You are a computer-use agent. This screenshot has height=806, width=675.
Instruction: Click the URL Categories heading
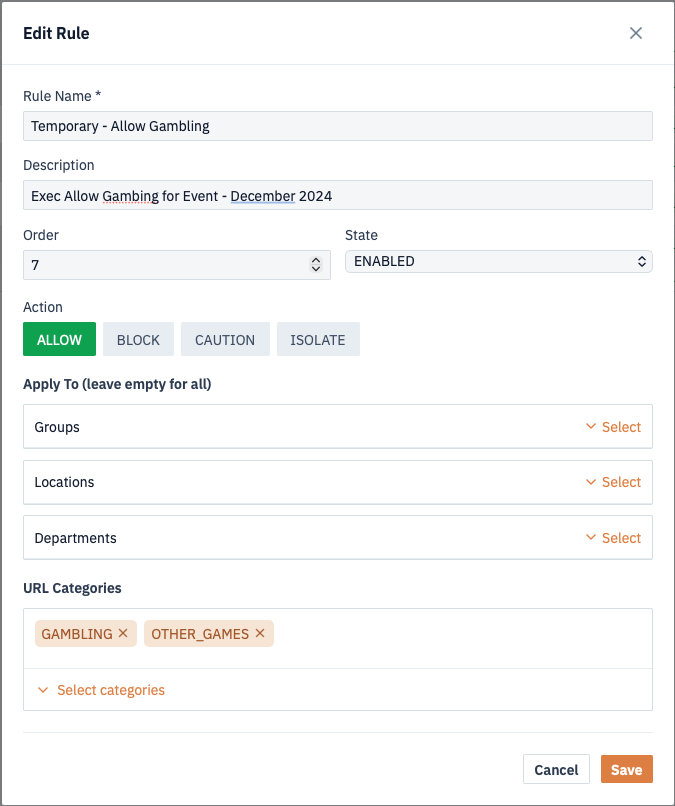pyautogui.click(x=72, y=588)
